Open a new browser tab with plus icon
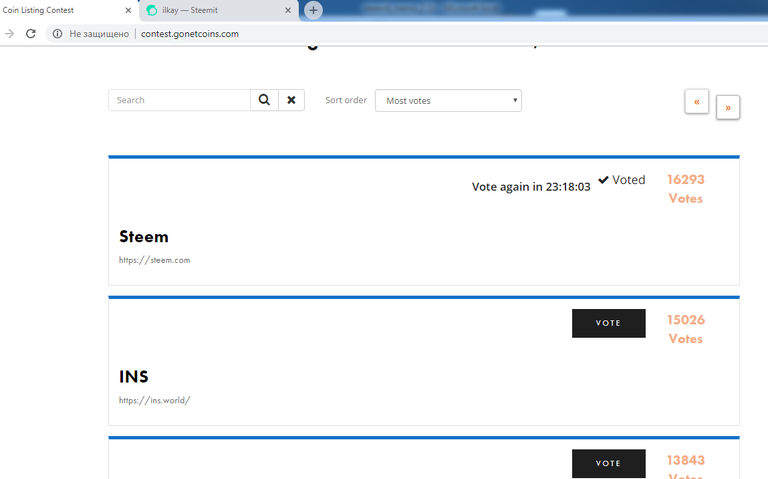Viewport: 768px width, 479px height. point(313,10)
